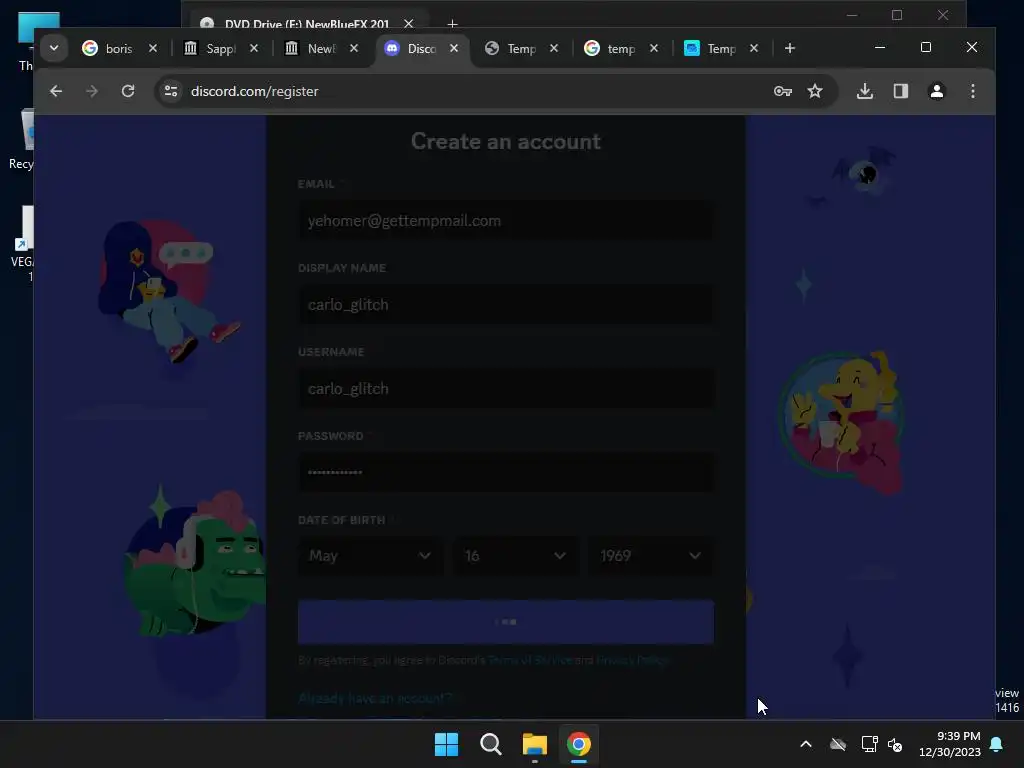Open File Explorer from the taskbar
The height and width of the screenshot is (768, 1024).
pyautogui.click(x=535, y=744)
